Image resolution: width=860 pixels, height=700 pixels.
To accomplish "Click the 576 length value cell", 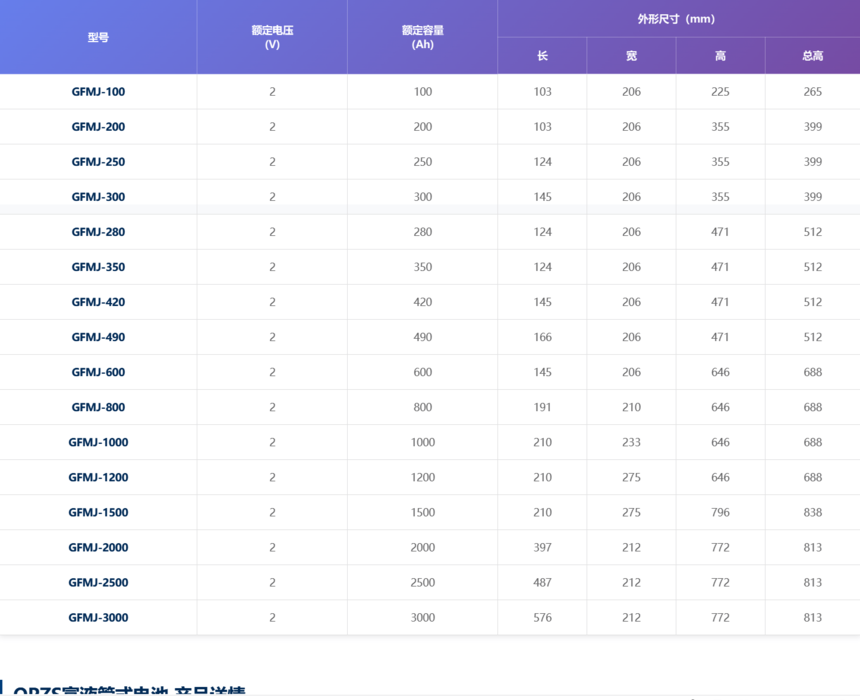I will point(542,618).
